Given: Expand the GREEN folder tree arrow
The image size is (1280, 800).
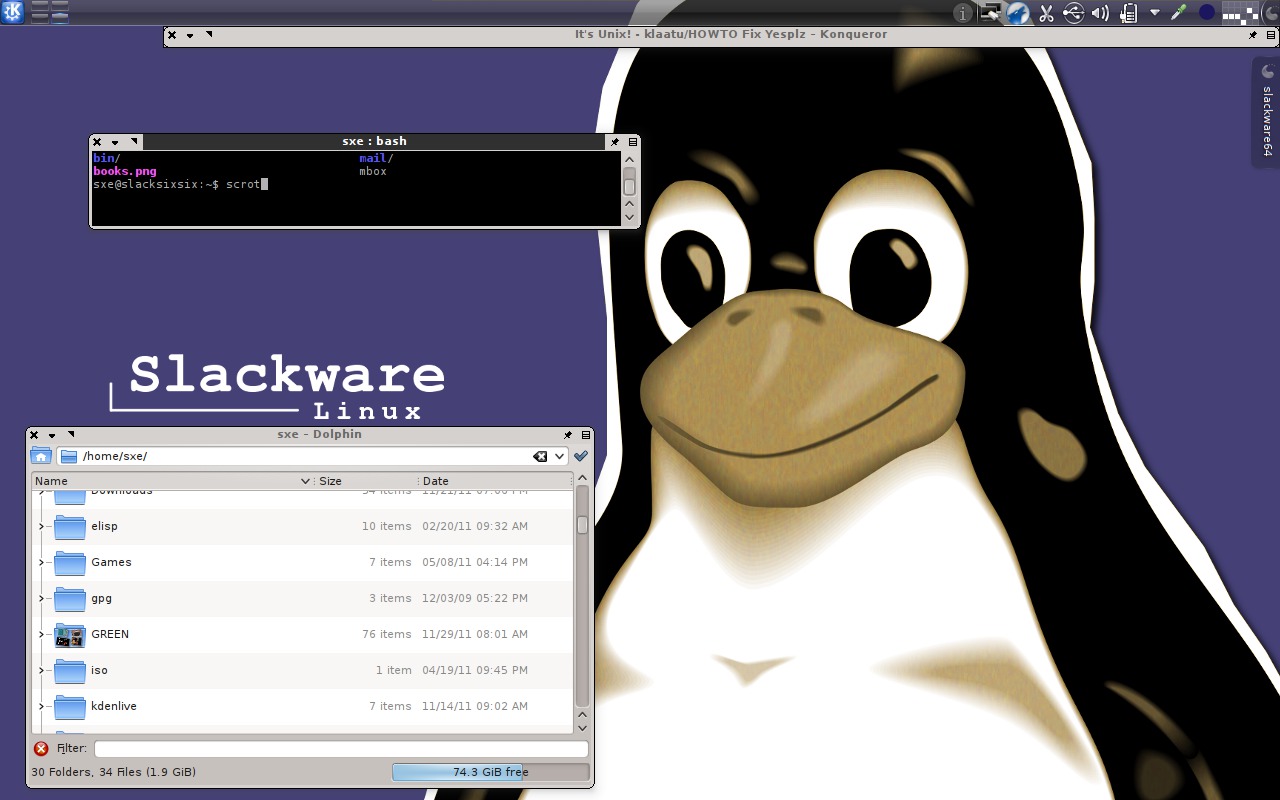Looking at the screenshot, I should (41, 634).
